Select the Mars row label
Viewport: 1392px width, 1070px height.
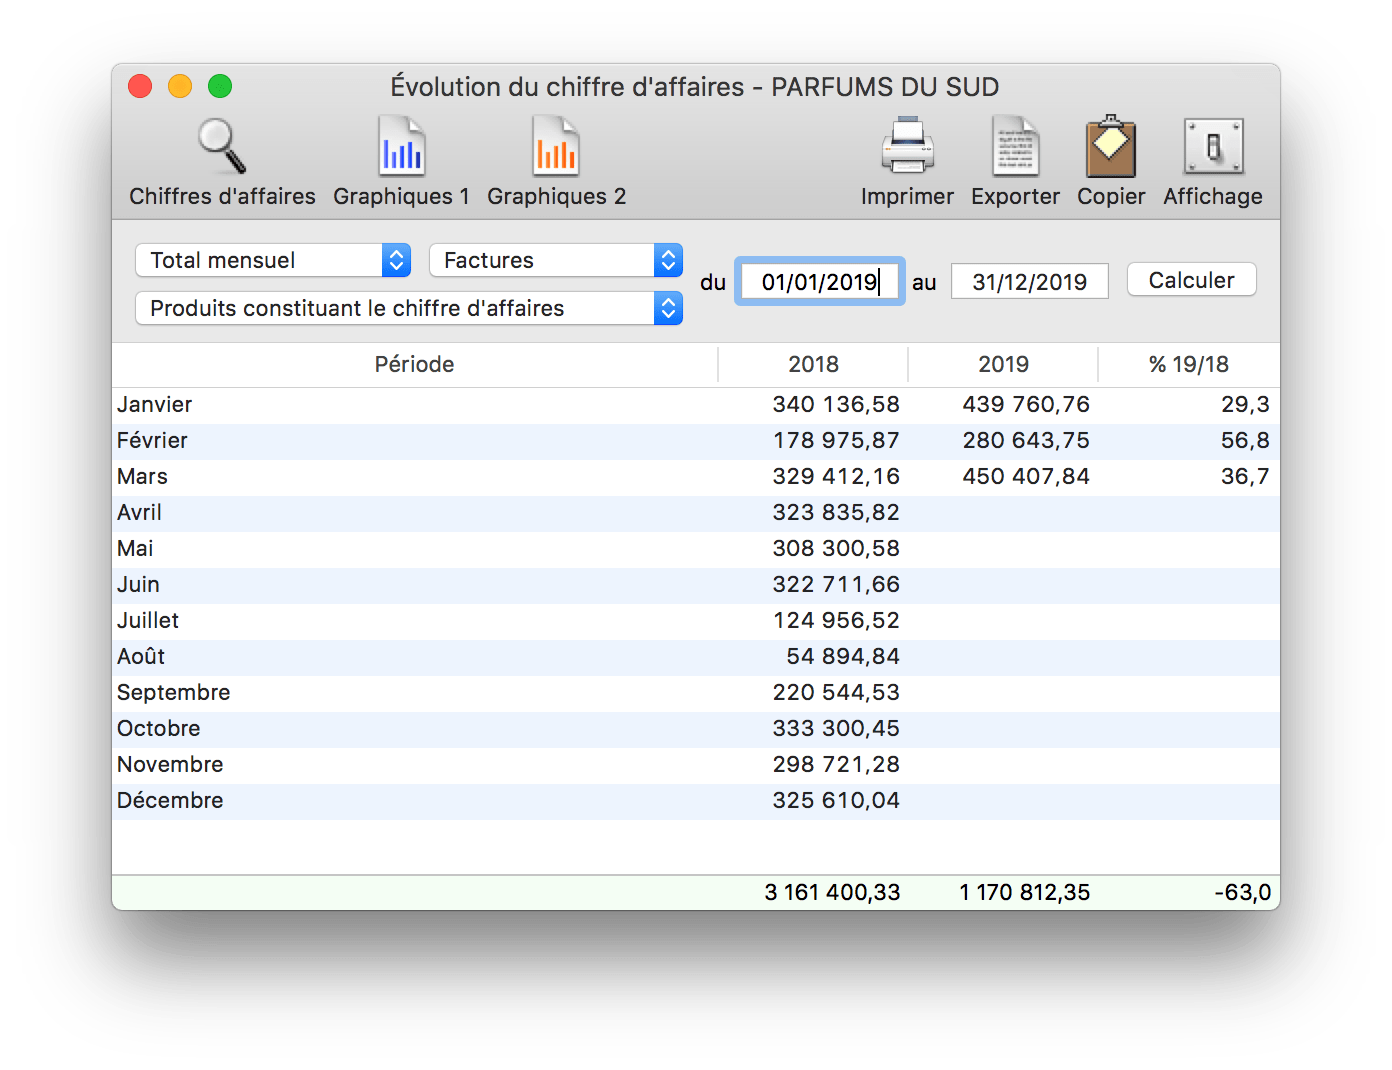click(142, 476)
